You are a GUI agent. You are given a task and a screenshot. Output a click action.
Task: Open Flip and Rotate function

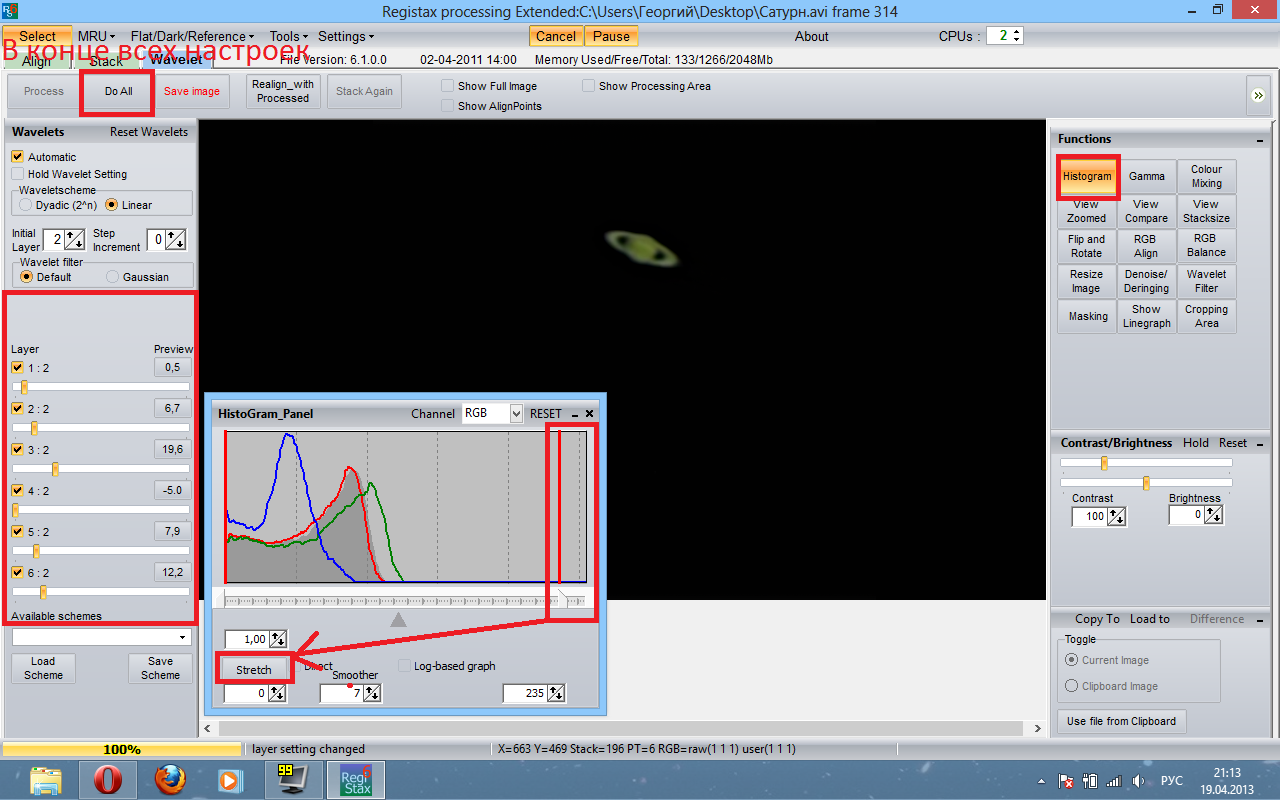pyautogui.click(x=1087, y=246)
